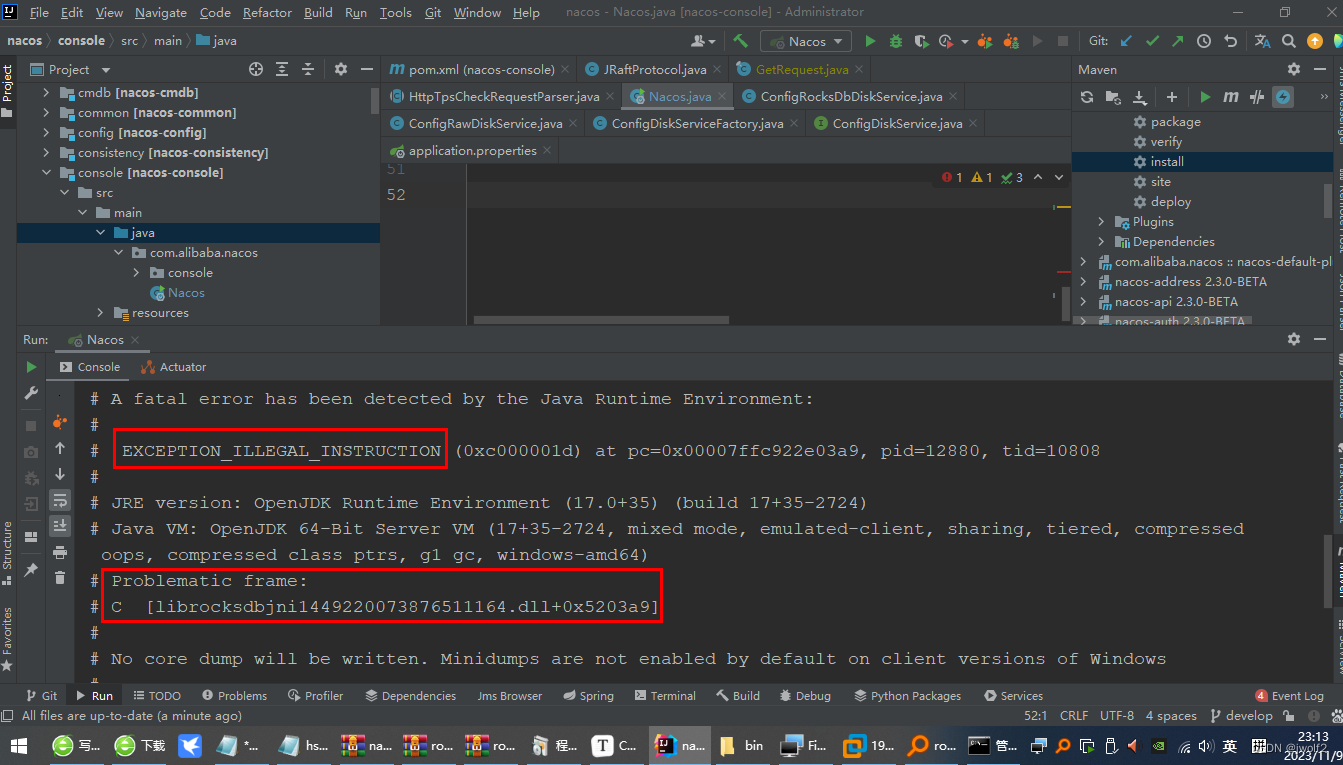Open Project panel options gear
1343x765 pixels.
coord(341,69)
